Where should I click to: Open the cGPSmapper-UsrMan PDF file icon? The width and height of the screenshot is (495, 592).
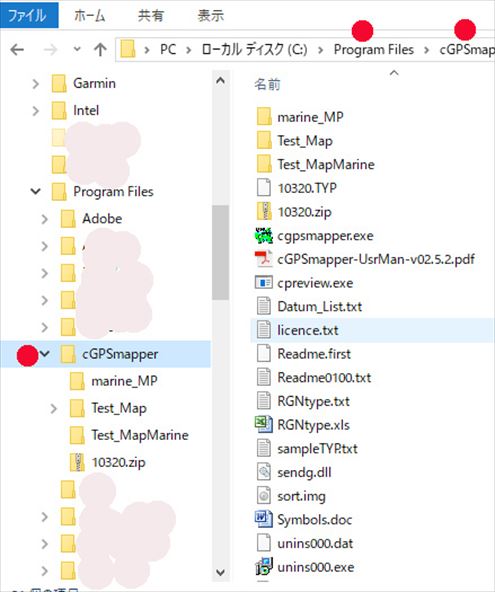[264, 259]
